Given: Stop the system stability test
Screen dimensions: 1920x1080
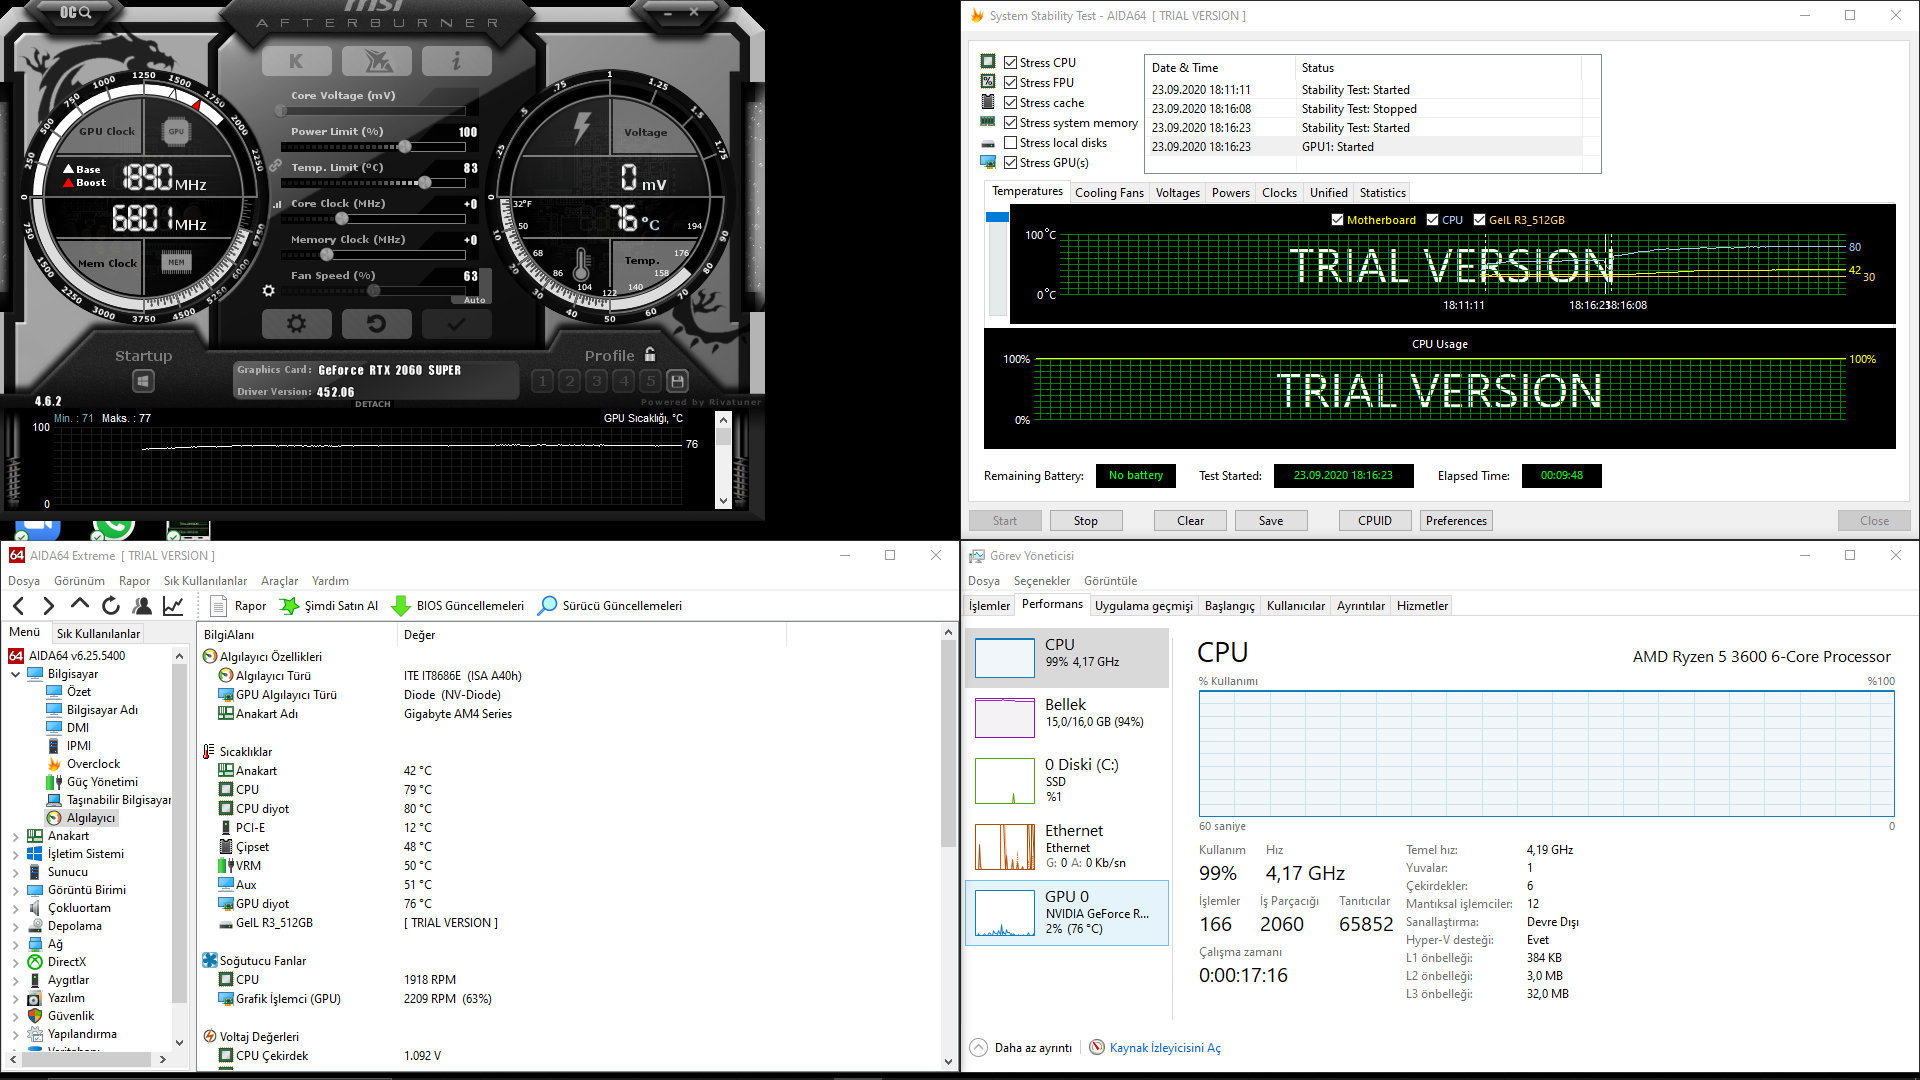Looking at the screenshot, I should tap(1085, 521).
